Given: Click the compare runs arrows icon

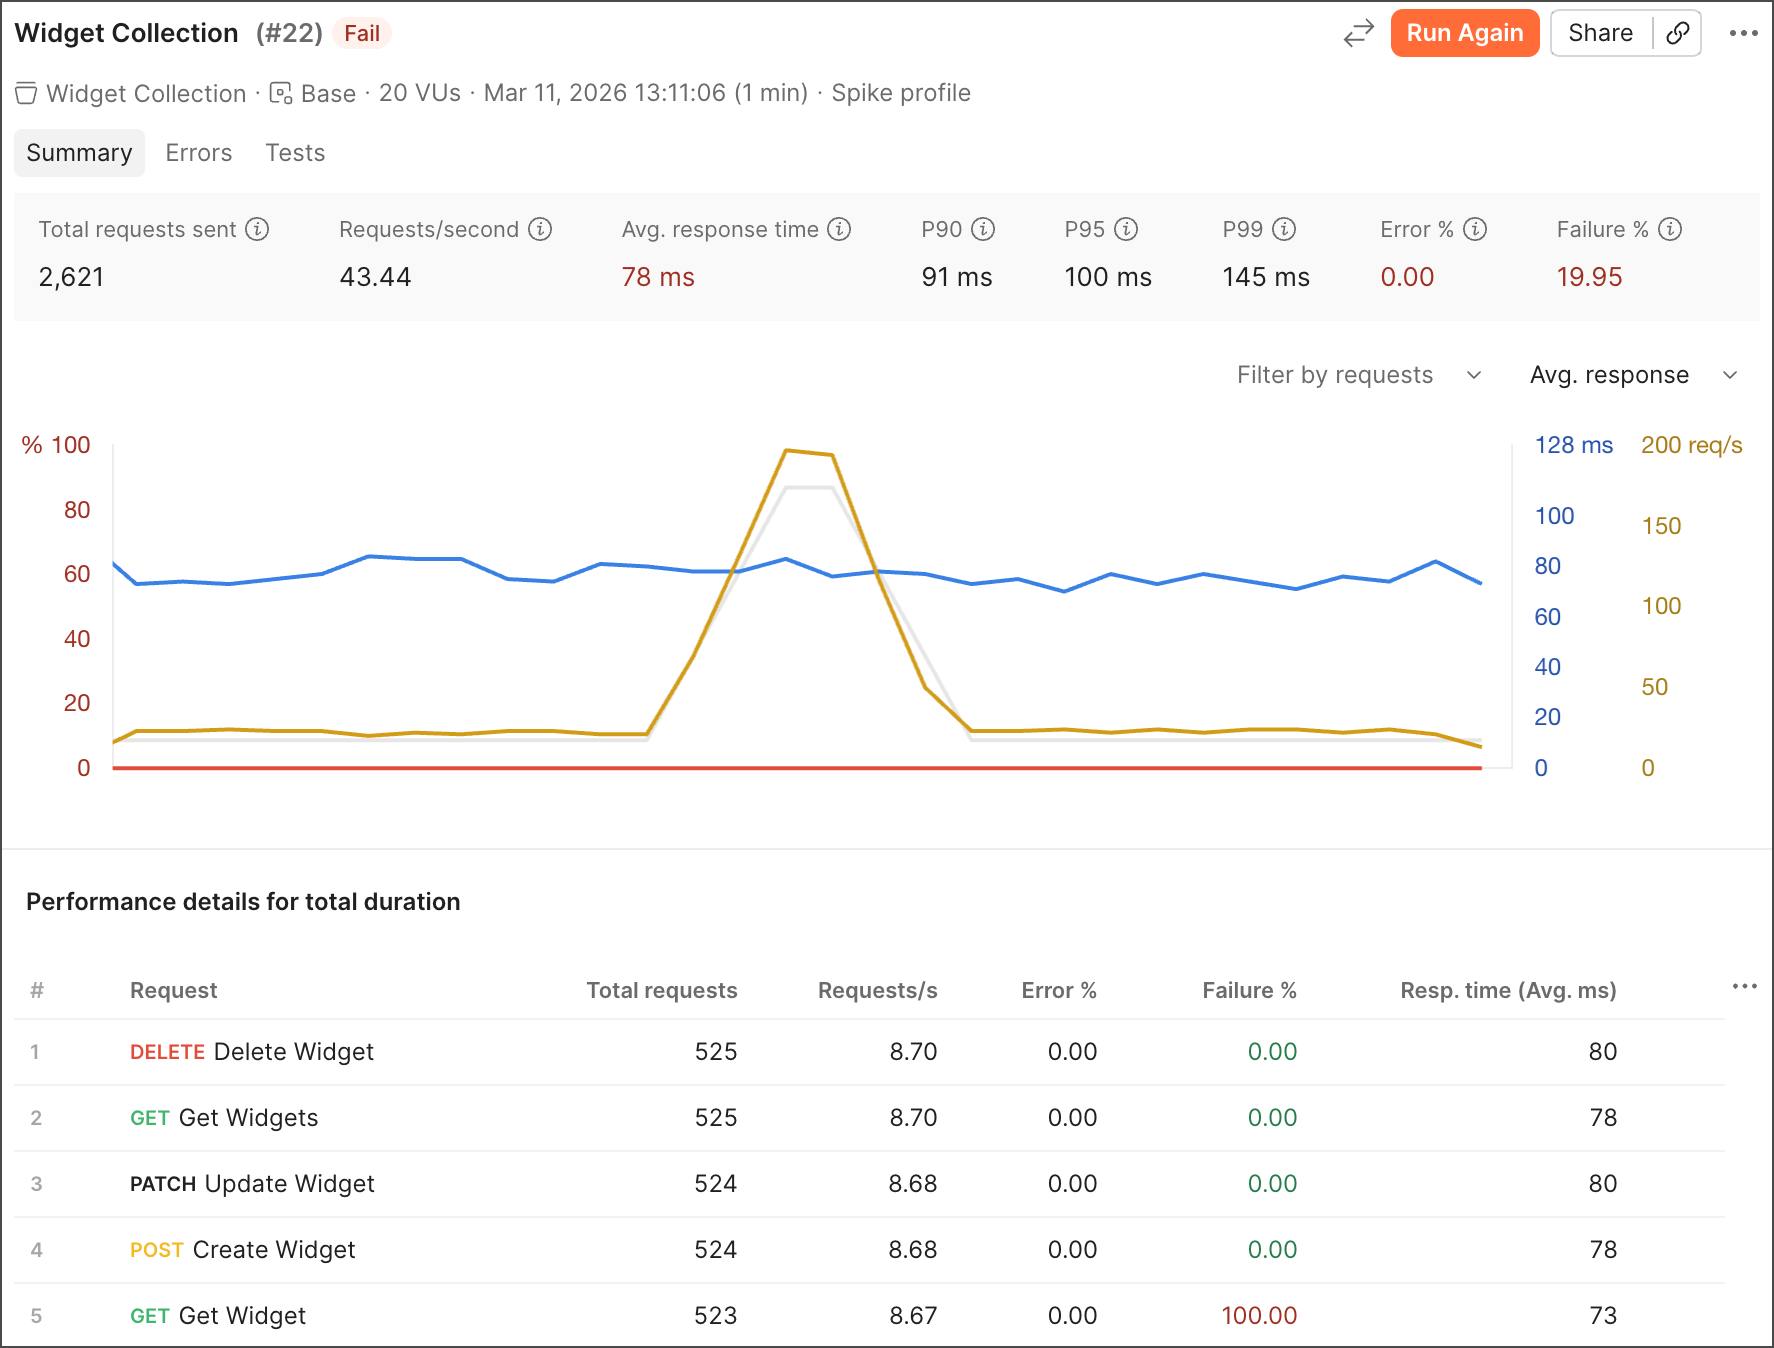Looking at the screenshot, I should (x=1359, y=33).
